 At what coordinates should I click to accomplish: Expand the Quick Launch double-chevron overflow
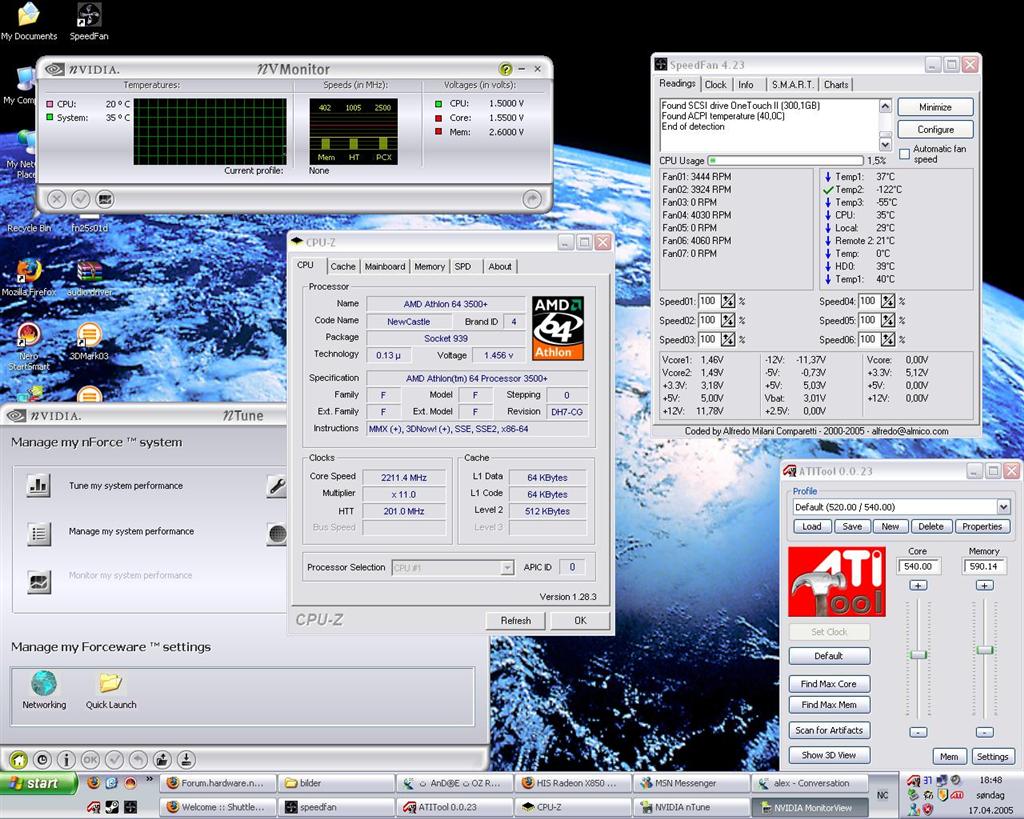tap(149, 779)
